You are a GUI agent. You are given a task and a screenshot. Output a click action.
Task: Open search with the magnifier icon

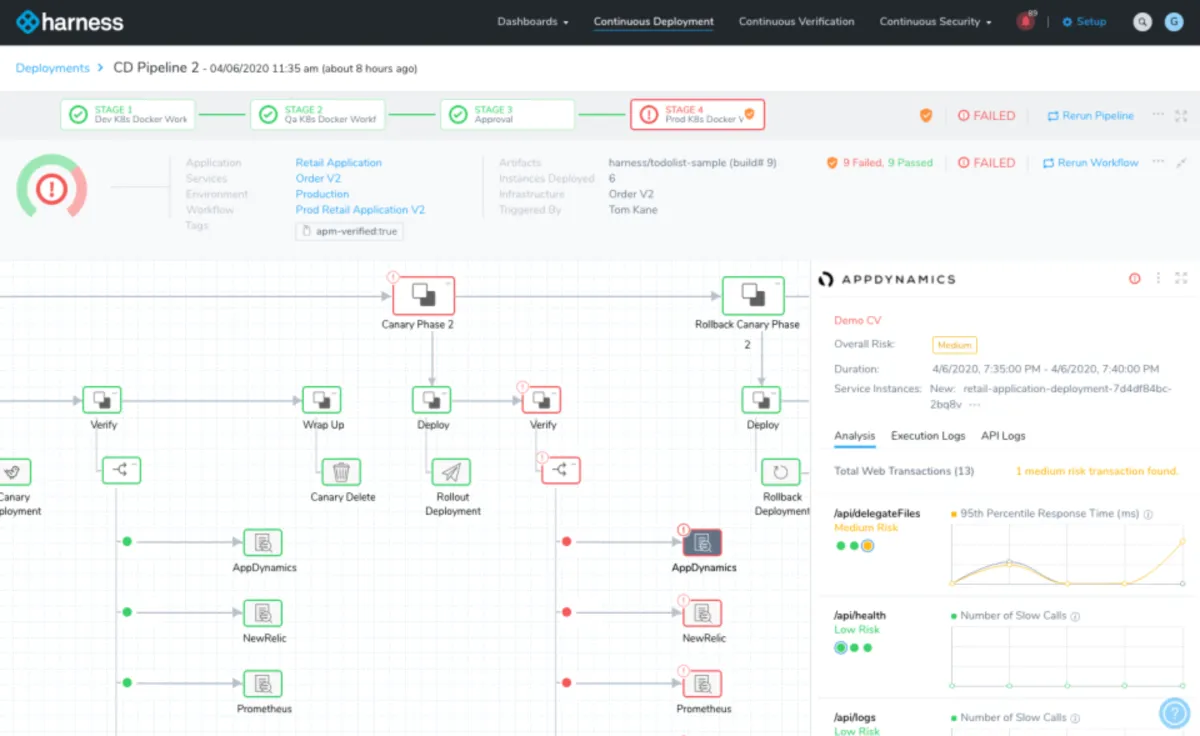(1142, 21)
